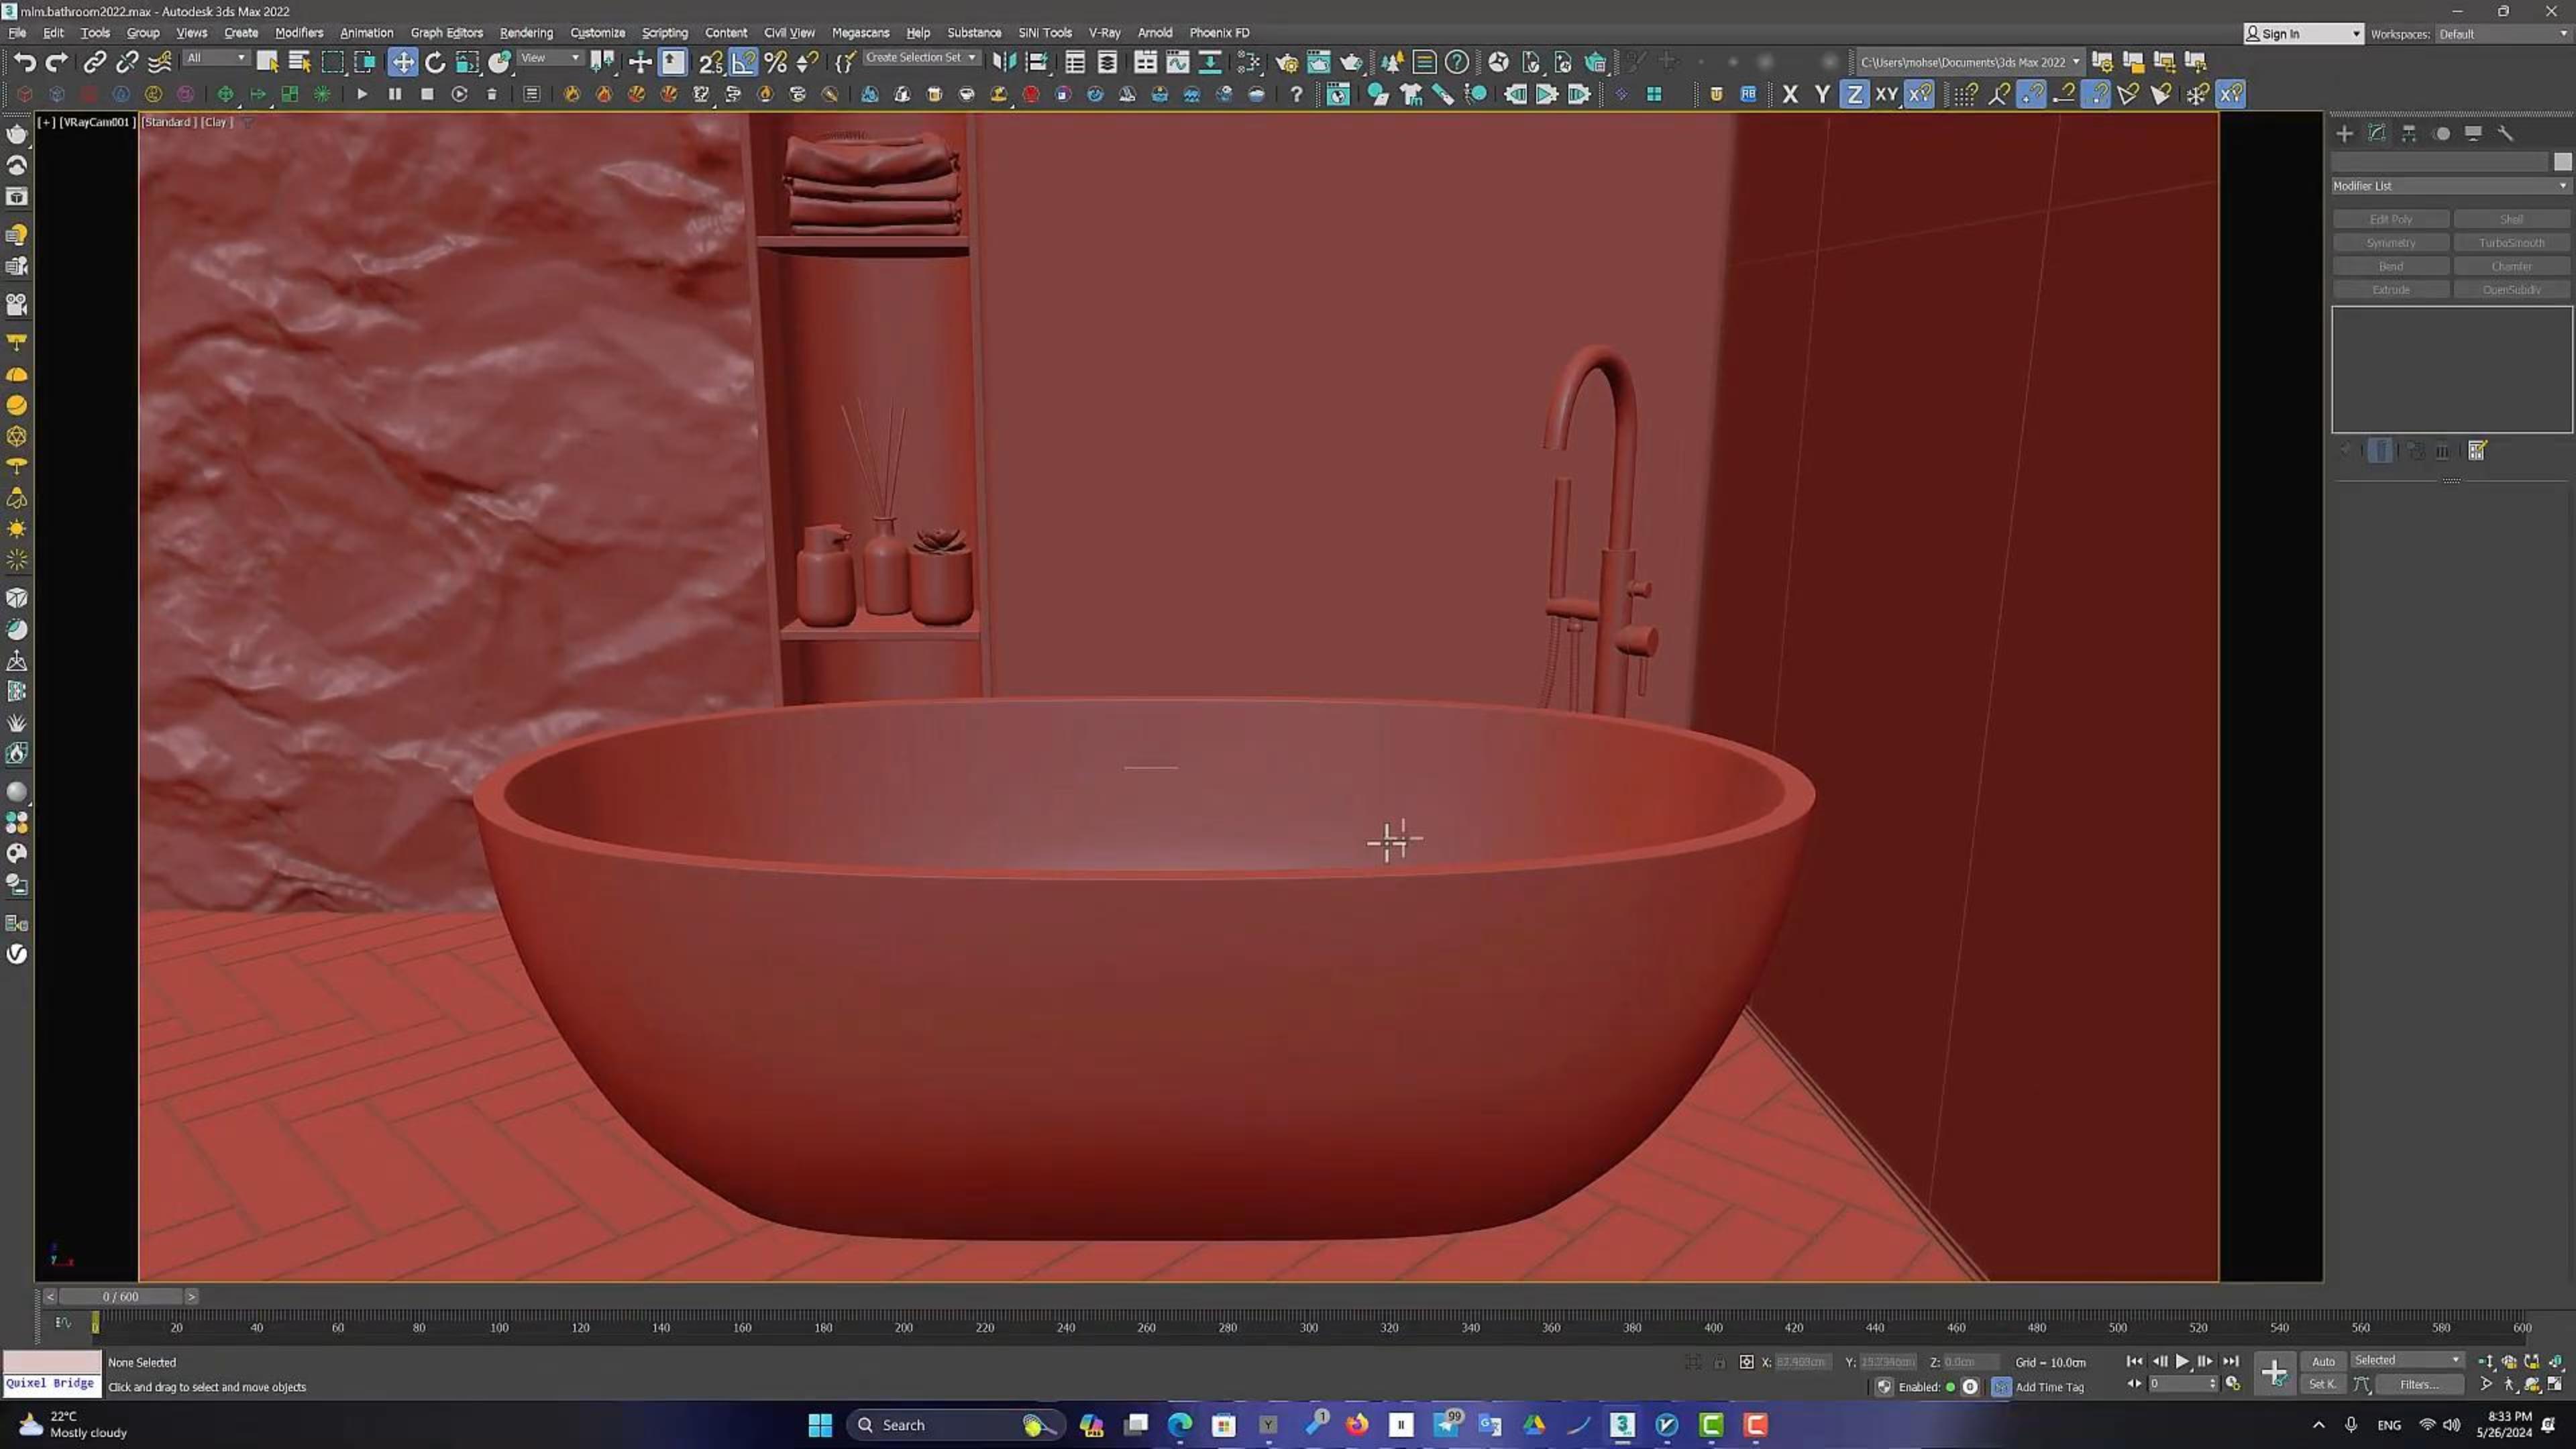Click the Undo arrow icon
Image resolution: width=2576 pixels, height=1449 pixels.
pyautogui.click(x=25, y=62)
